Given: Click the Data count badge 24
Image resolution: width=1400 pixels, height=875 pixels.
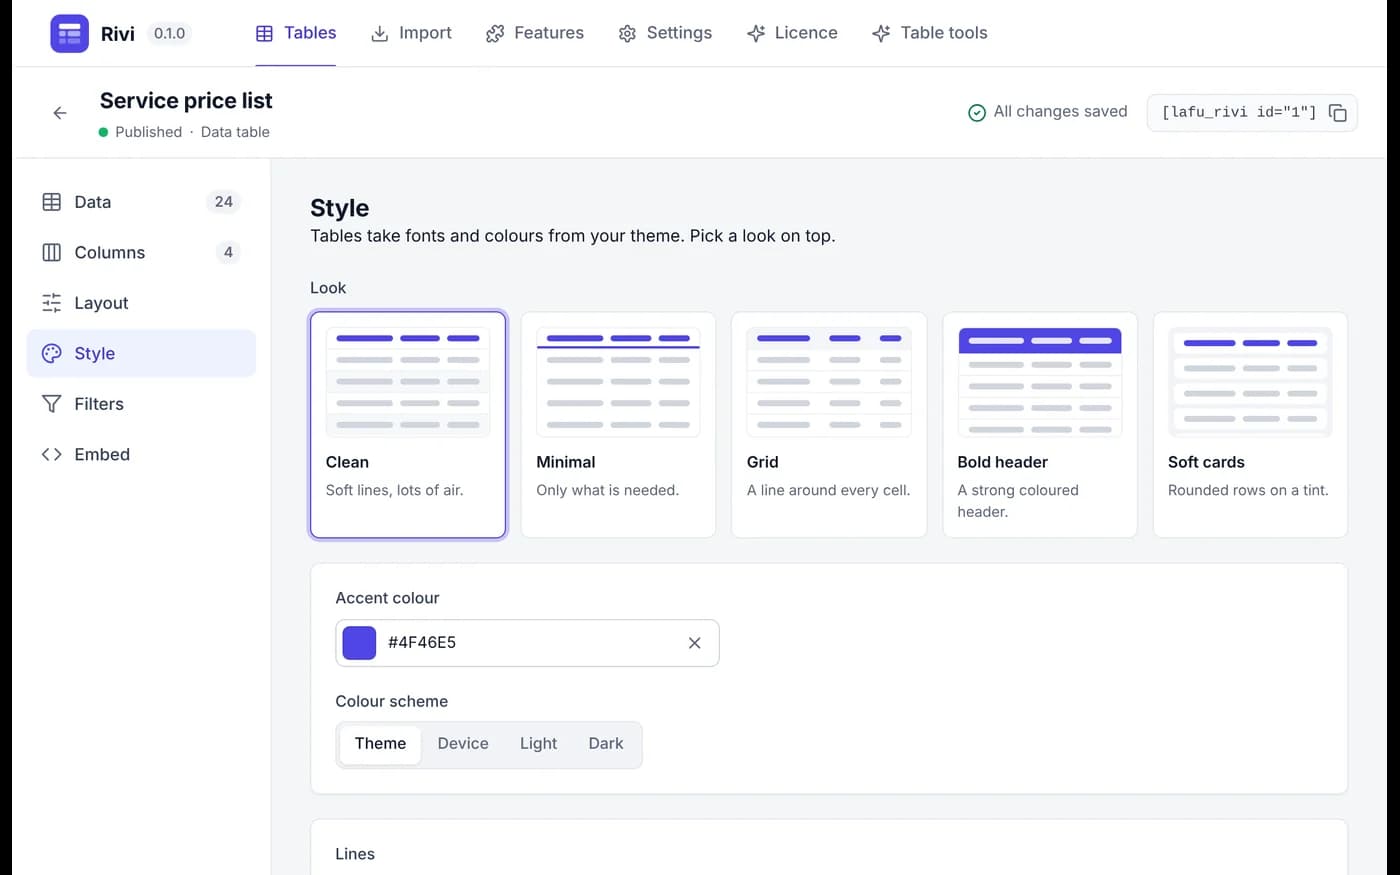Looking at the screenshot, I should (x=223, y=202).
